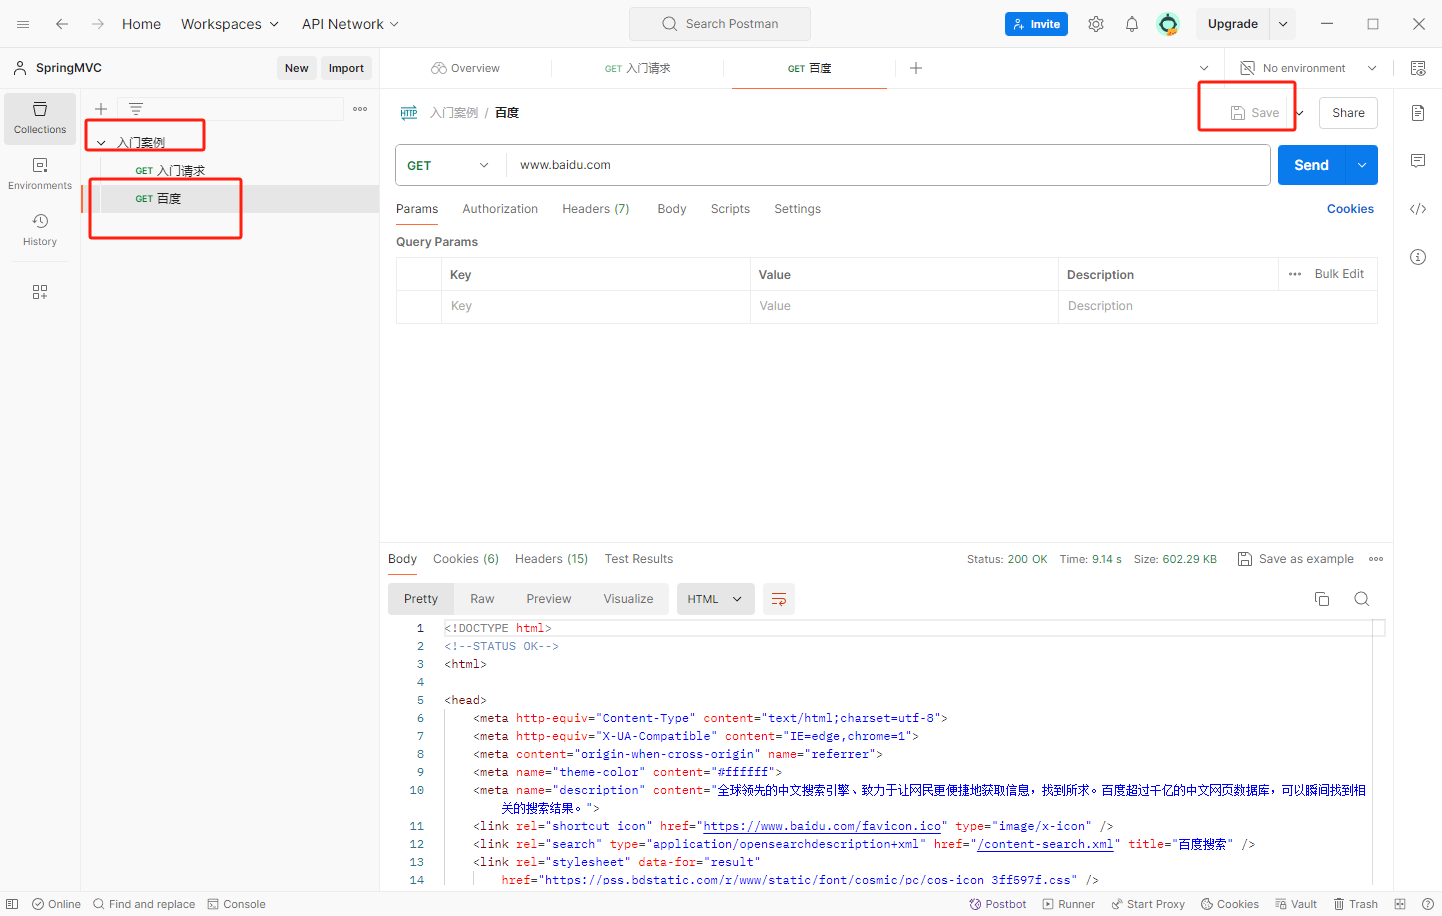Open the request Body tab
The width and height of the screenshot is (1442, 916).
[672, 209]
